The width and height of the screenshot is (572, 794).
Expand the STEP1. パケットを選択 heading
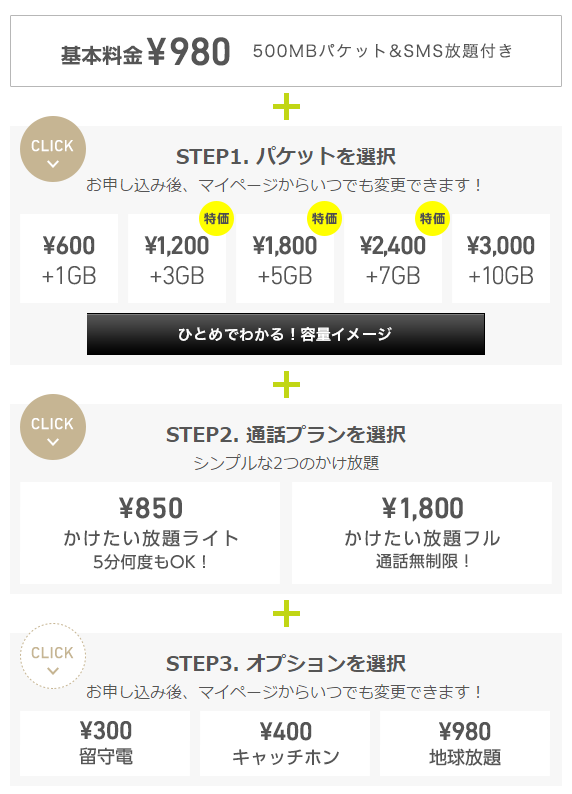click(286, 156)
